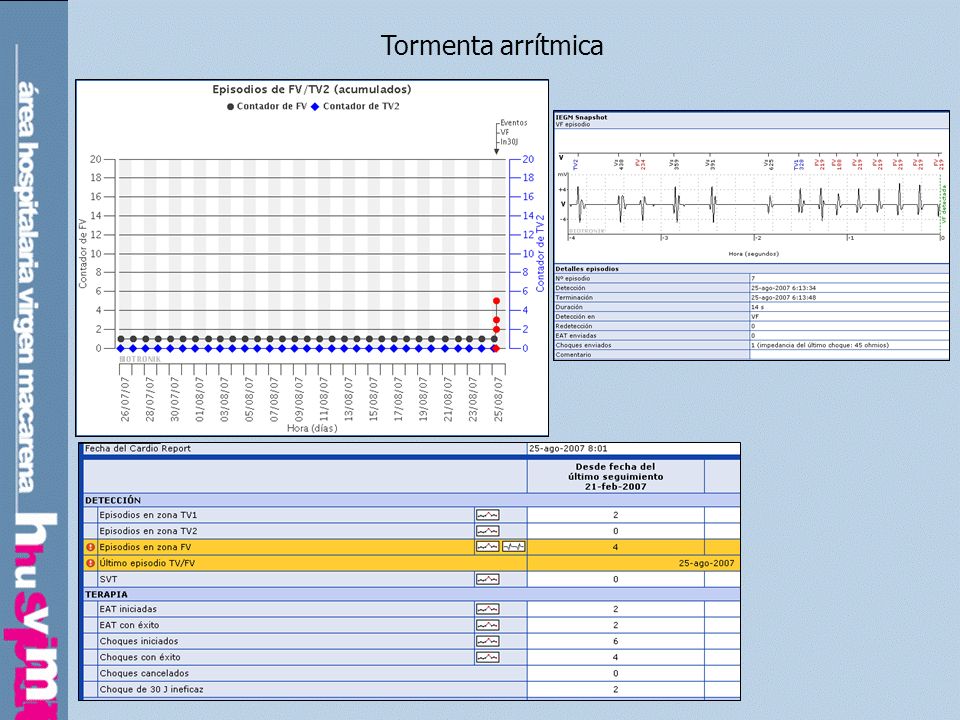Click highlighted 'Episodios en zona FV' label

[x=145, y=547]
